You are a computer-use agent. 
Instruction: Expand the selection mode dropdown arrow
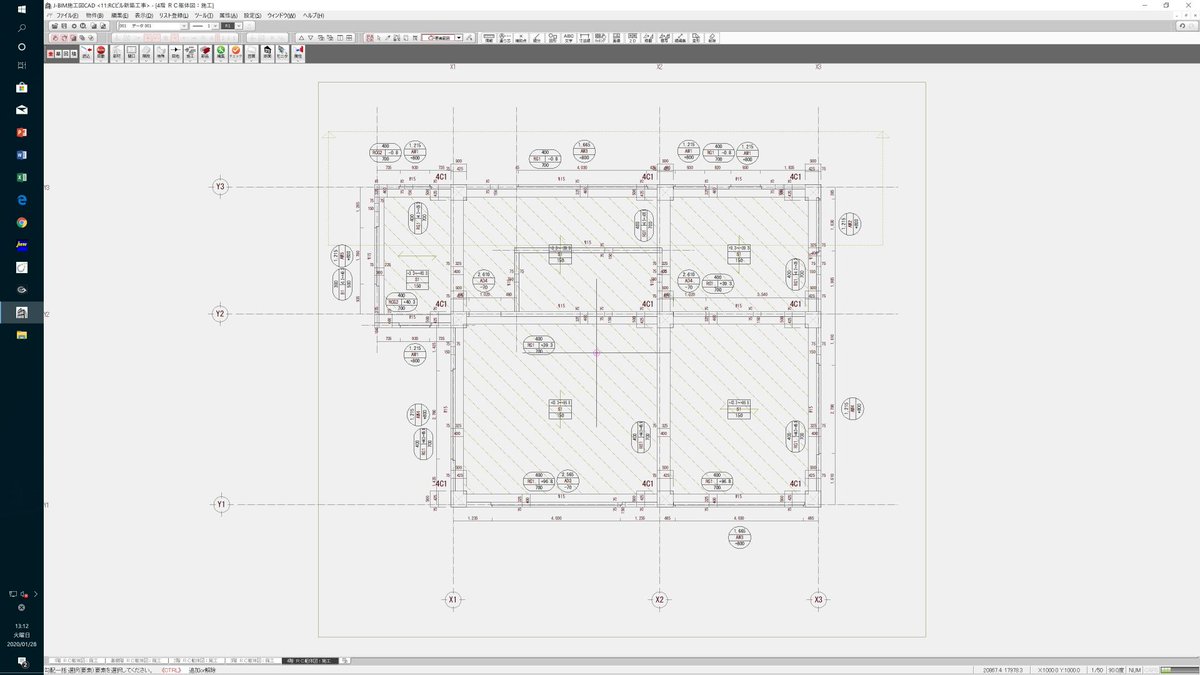click(459, 37)
